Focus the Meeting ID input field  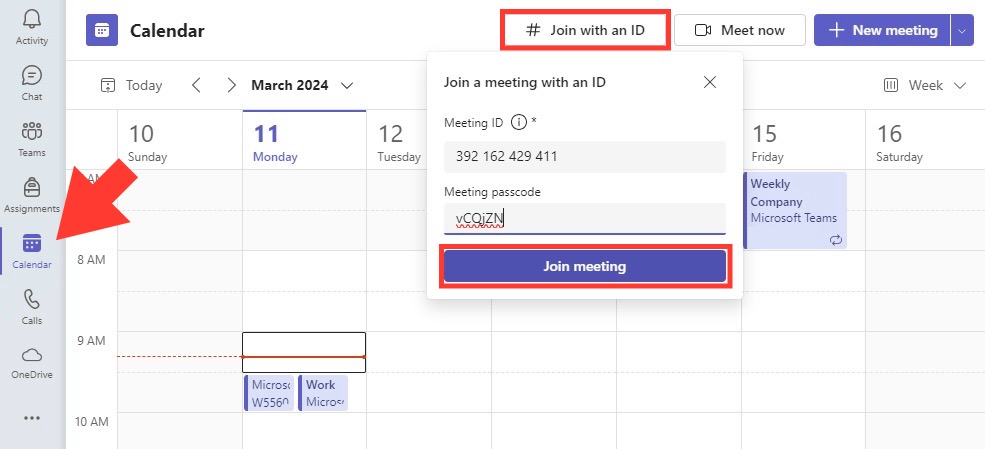coord(585,156)
